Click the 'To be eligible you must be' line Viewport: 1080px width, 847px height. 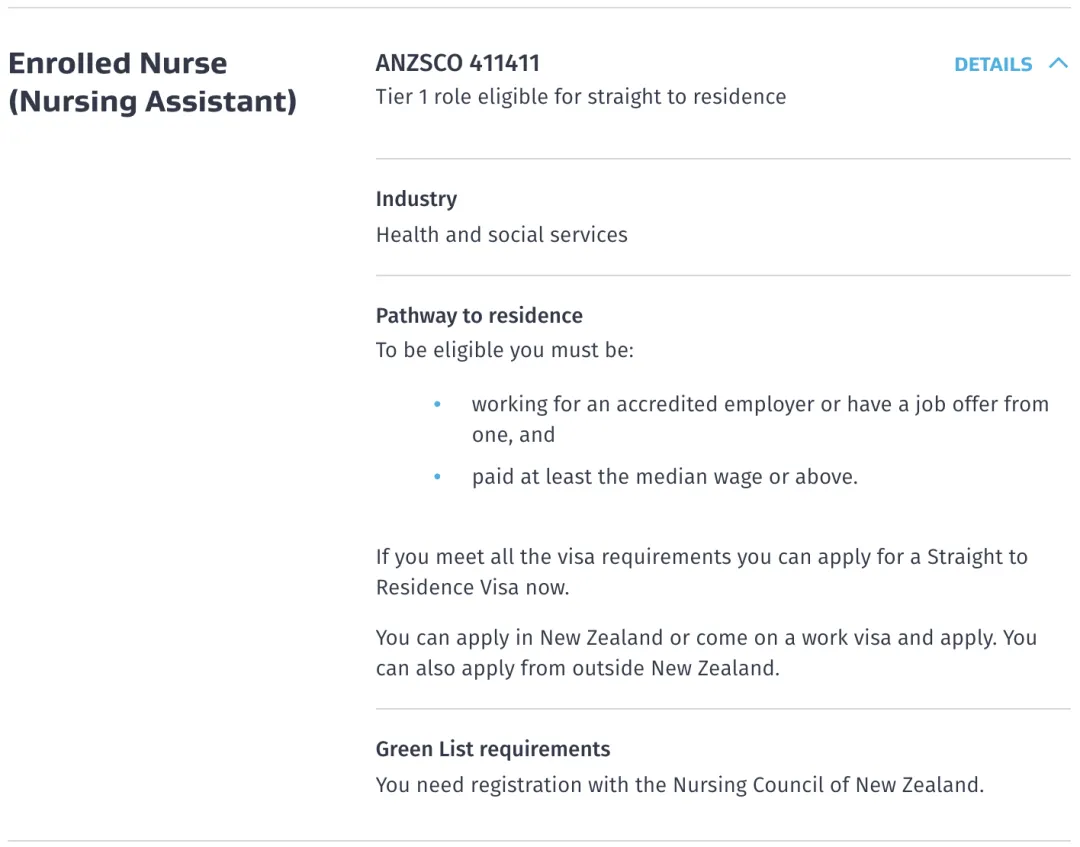tap(505, 351)
